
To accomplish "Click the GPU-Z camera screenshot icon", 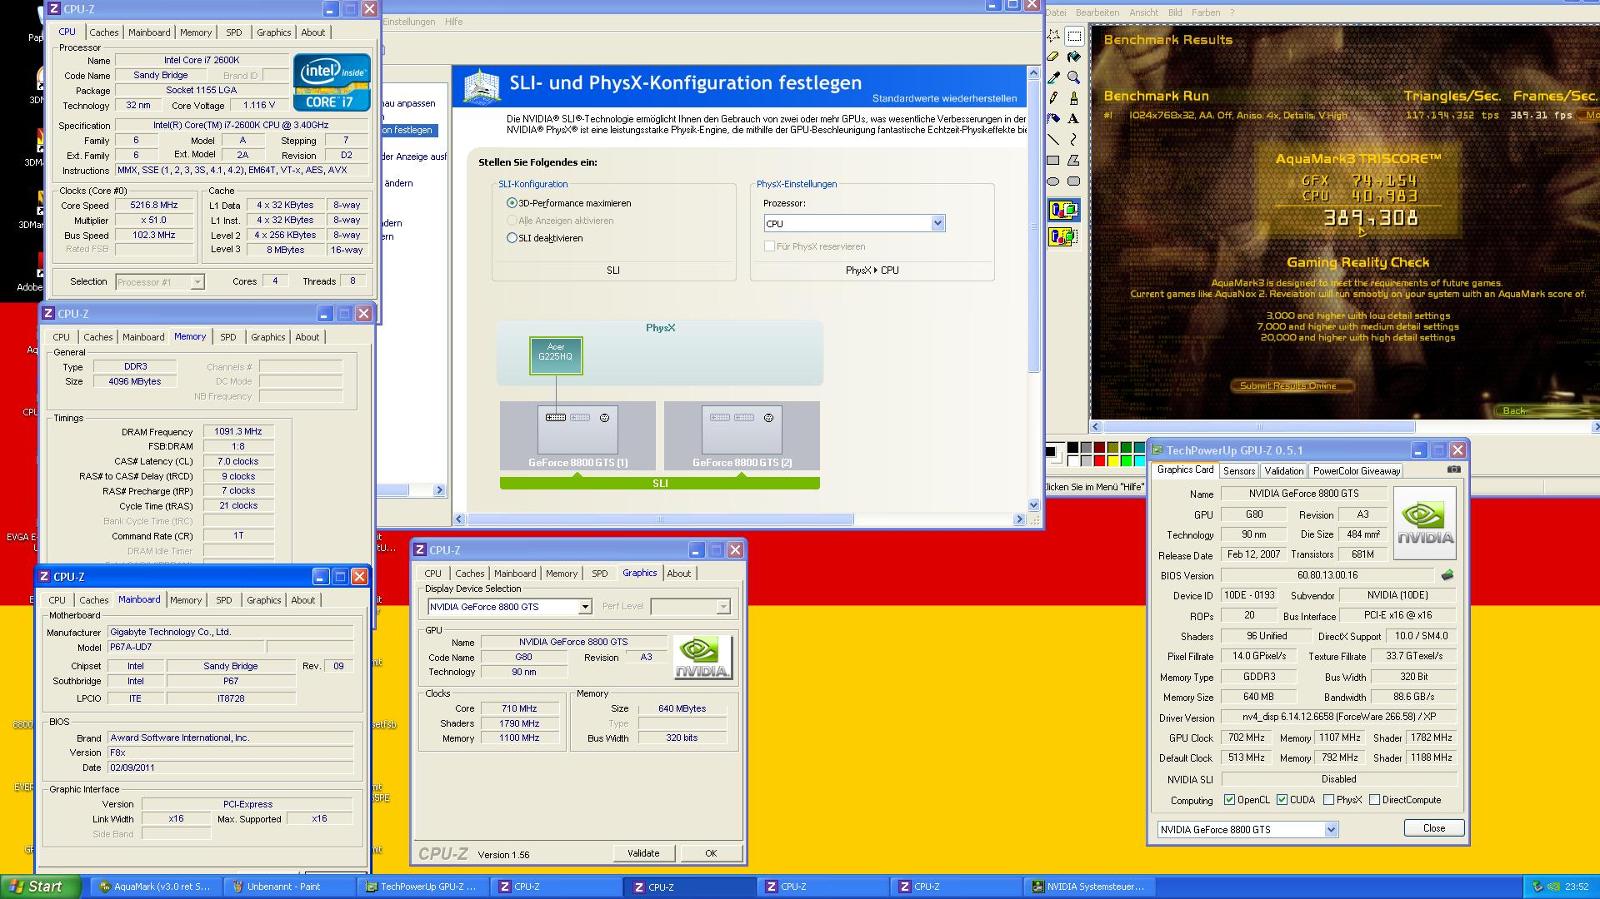I will (1453, 469).
